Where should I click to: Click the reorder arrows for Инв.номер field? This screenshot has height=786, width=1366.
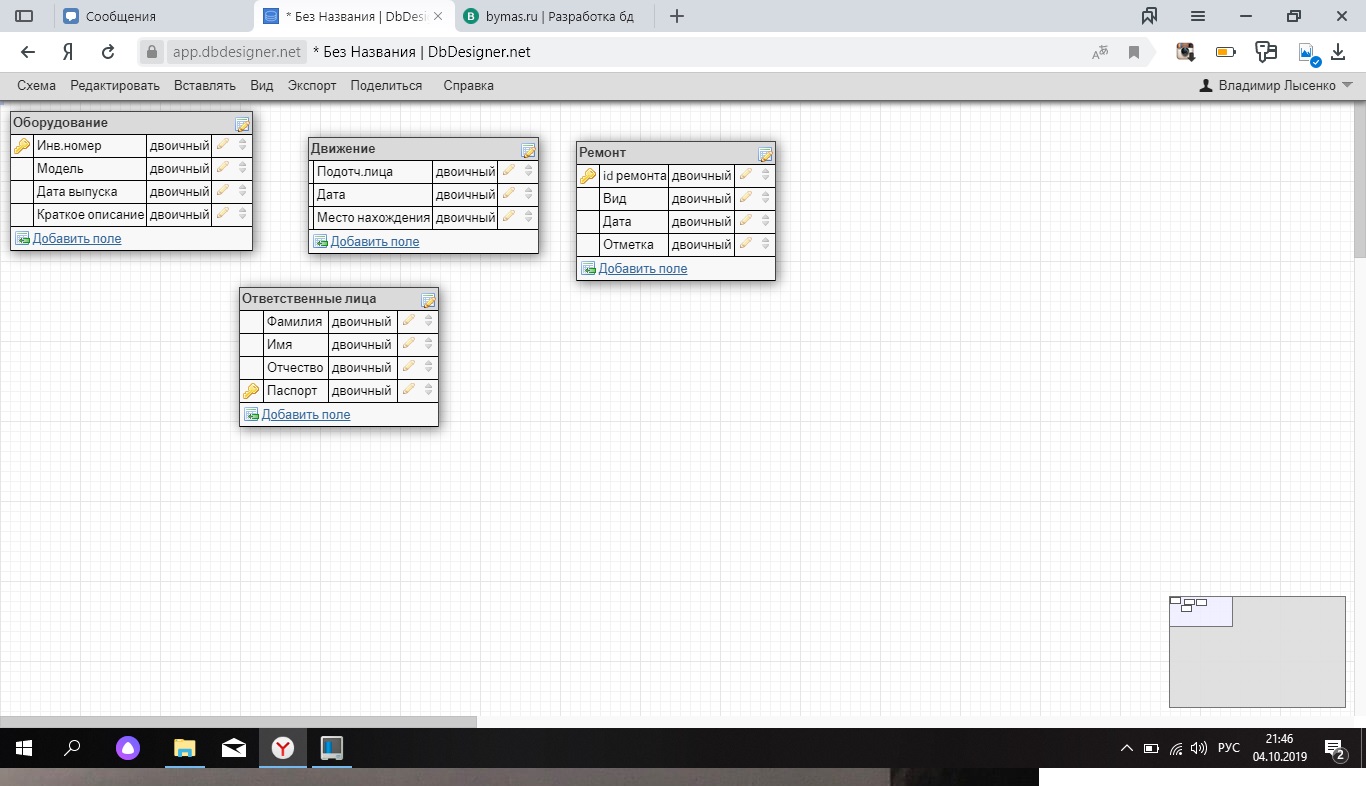click(x=243, y=145)
